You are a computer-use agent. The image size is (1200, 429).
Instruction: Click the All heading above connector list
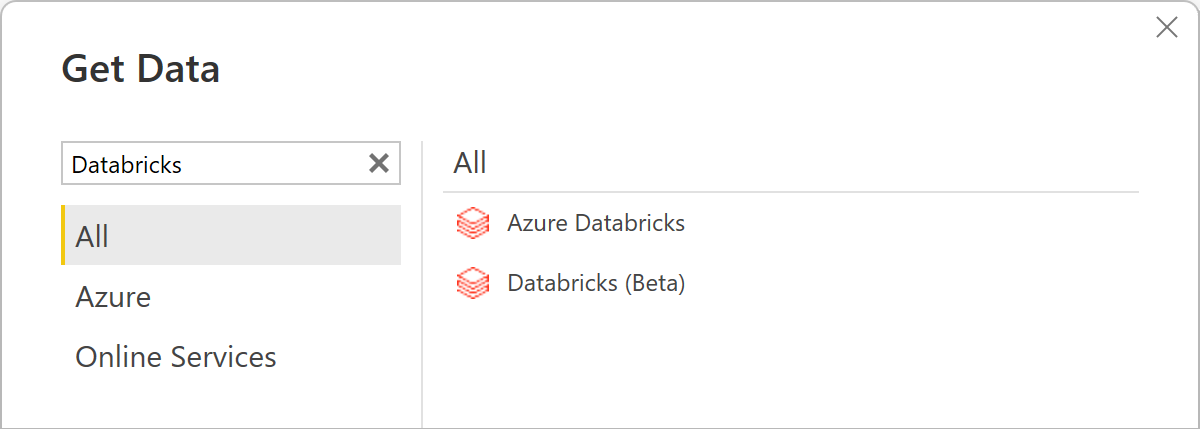click(x=470, y=163)
